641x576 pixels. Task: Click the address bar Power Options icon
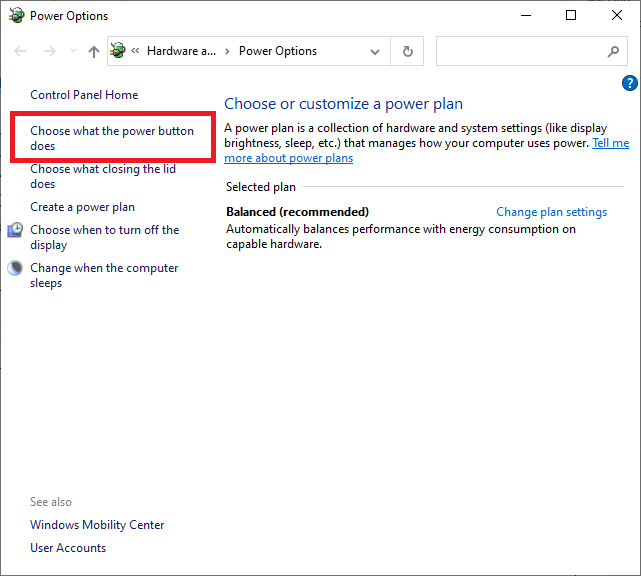pyautogui.click(x=119, y=51)
